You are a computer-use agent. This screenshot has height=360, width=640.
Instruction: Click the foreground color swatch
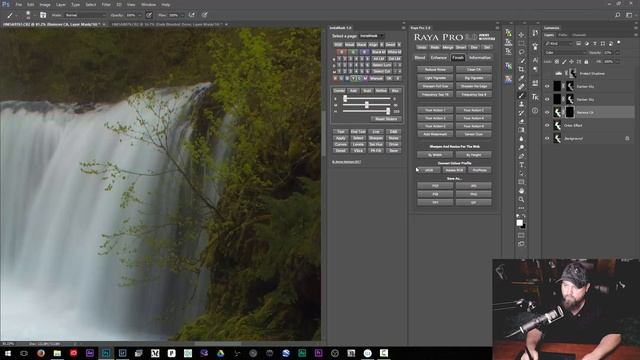pos(519,222)
